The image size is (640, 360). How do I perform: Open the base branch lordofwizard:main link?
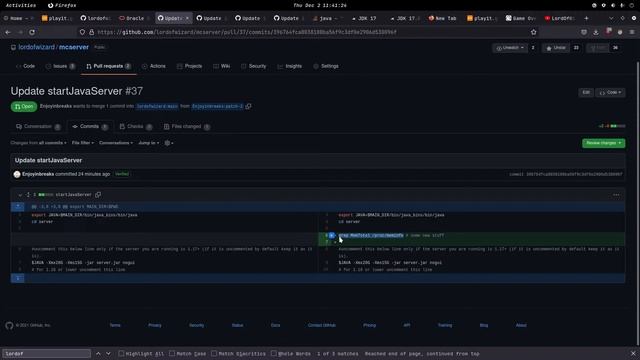point(157,106)
